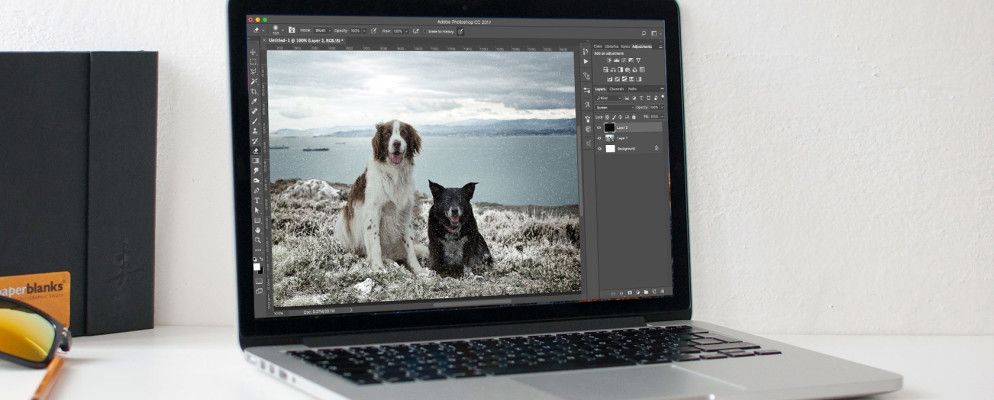Open the eraser Mode dropdown
The height and width of the screenshot is (400, 994).
pos(323,31)
